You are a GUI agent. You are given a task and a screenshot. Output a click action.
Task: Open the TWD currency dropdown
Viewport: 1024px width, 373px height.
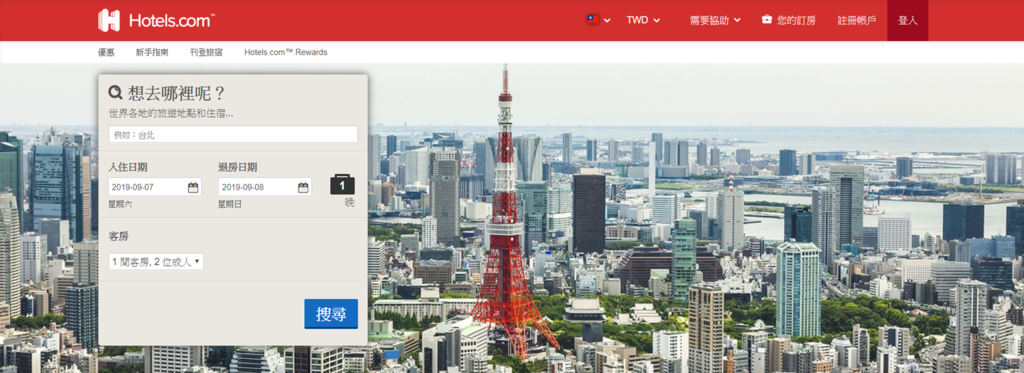(643, 20)
